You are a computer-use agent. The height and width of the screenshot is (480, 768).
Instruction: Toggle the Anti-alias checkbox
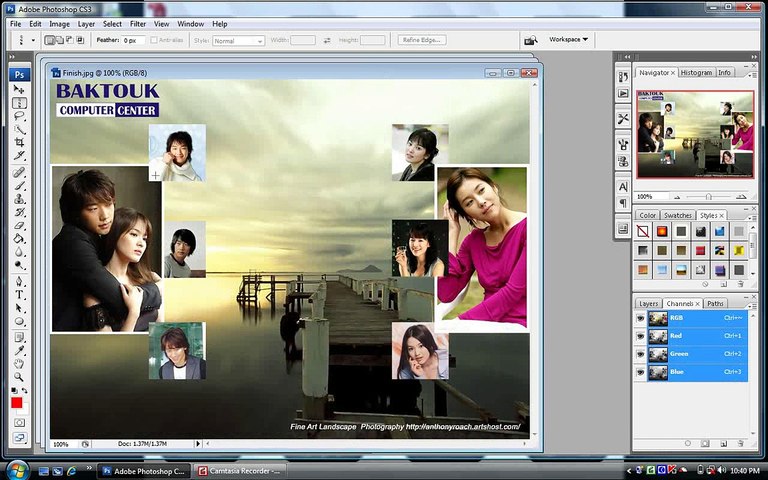(154, 40)
